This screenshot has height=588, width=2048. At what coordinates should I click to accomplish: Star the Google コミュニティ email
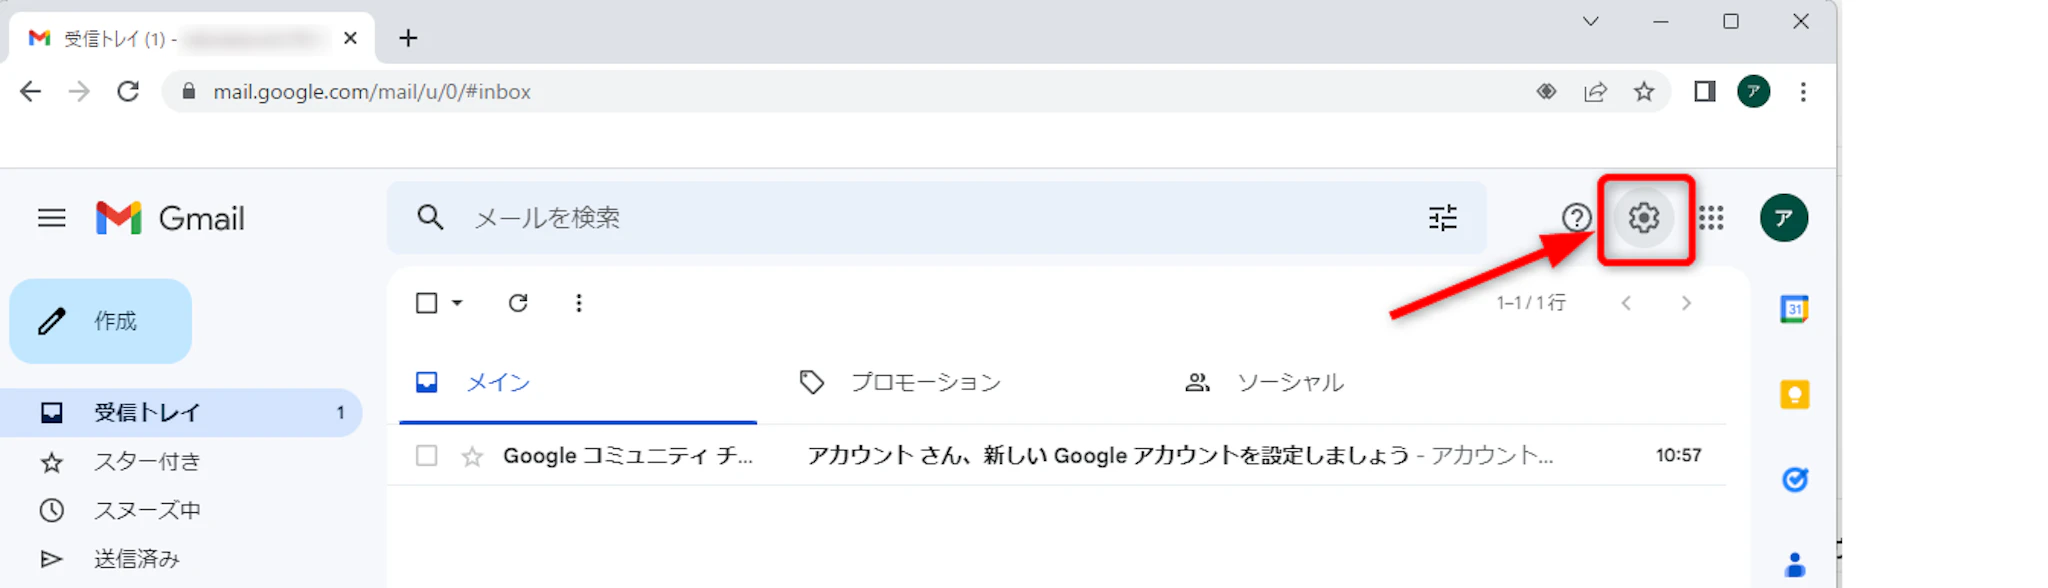pyautogui.click(x=472, y=457)
